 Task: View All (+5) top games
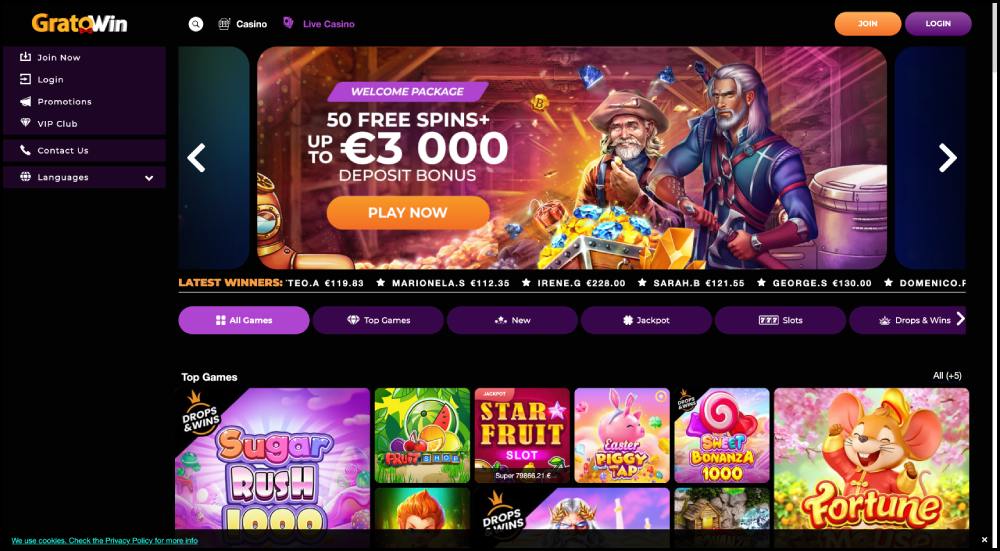tap(947, 376)
